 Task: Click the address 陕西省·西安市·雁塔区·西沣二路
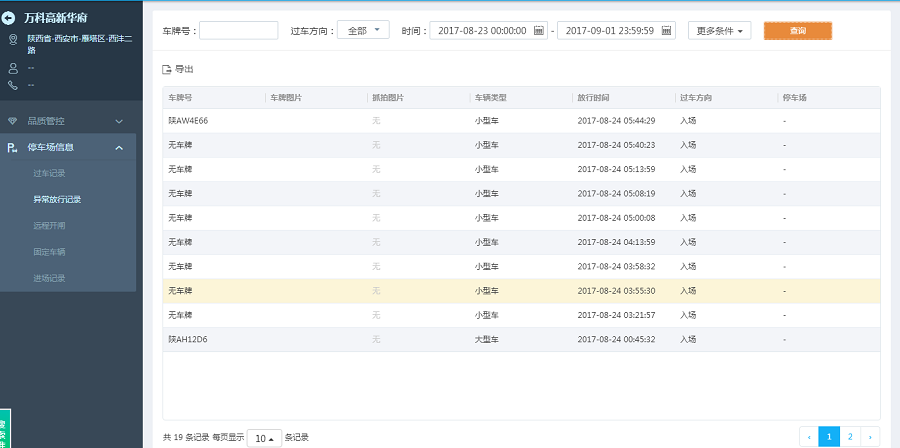(x=80, y=45)
